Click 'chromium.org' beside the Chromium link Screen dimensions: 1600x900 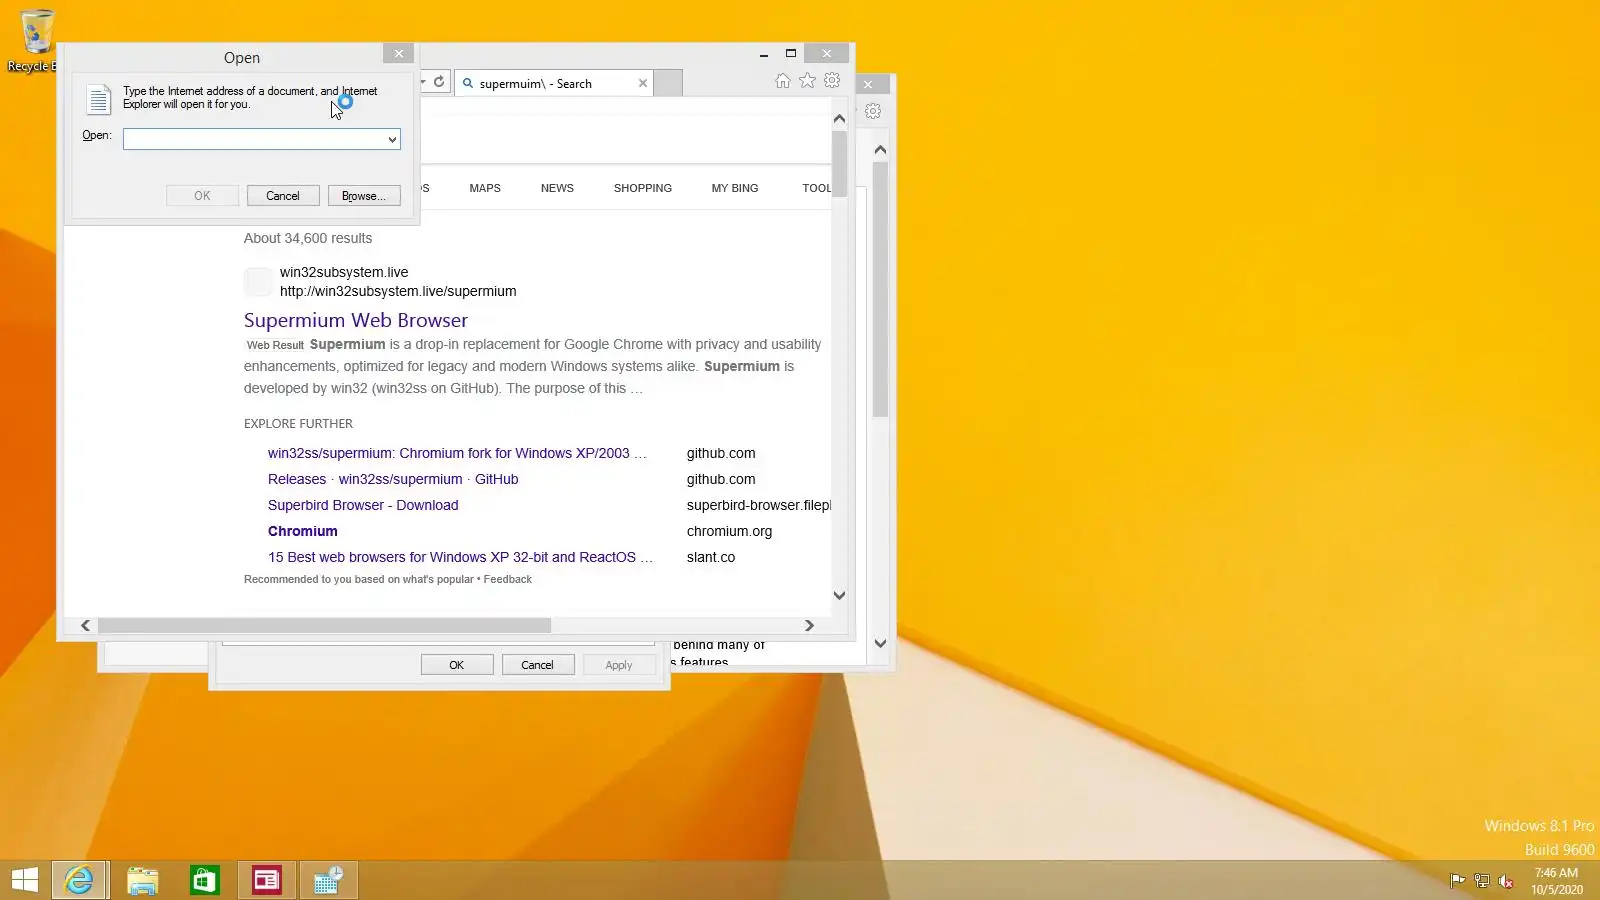coord(729,531)
